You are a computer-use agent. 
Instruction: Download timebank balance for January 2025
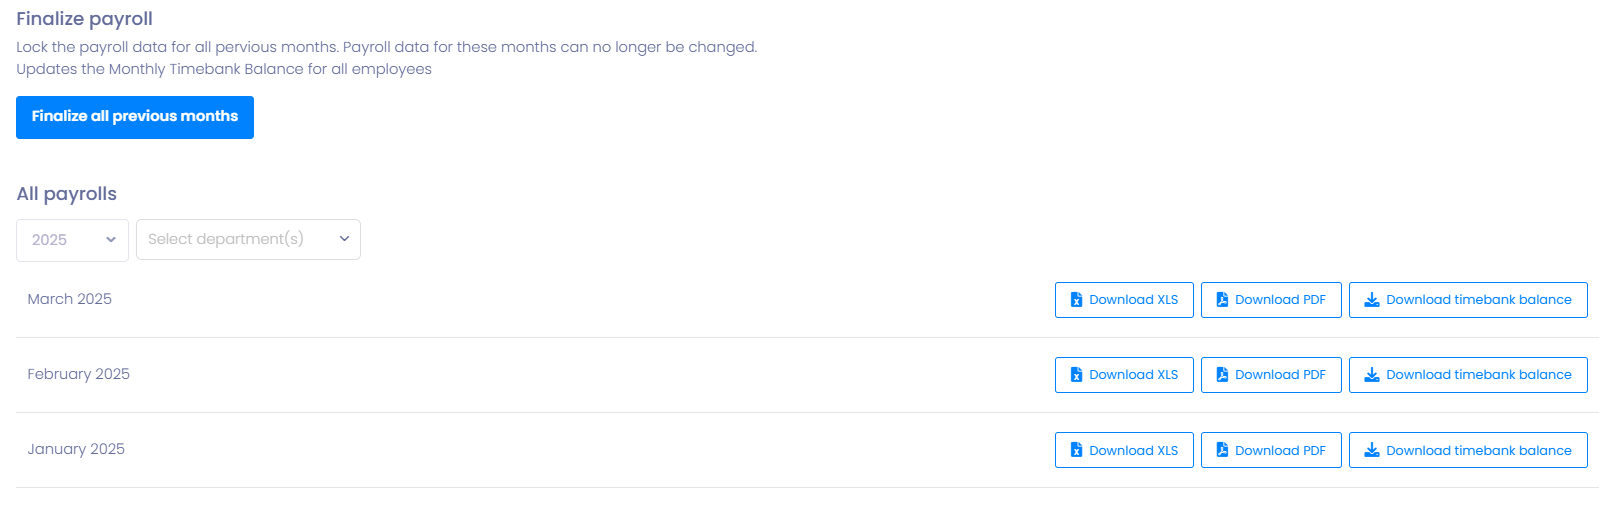point(1468,451)
